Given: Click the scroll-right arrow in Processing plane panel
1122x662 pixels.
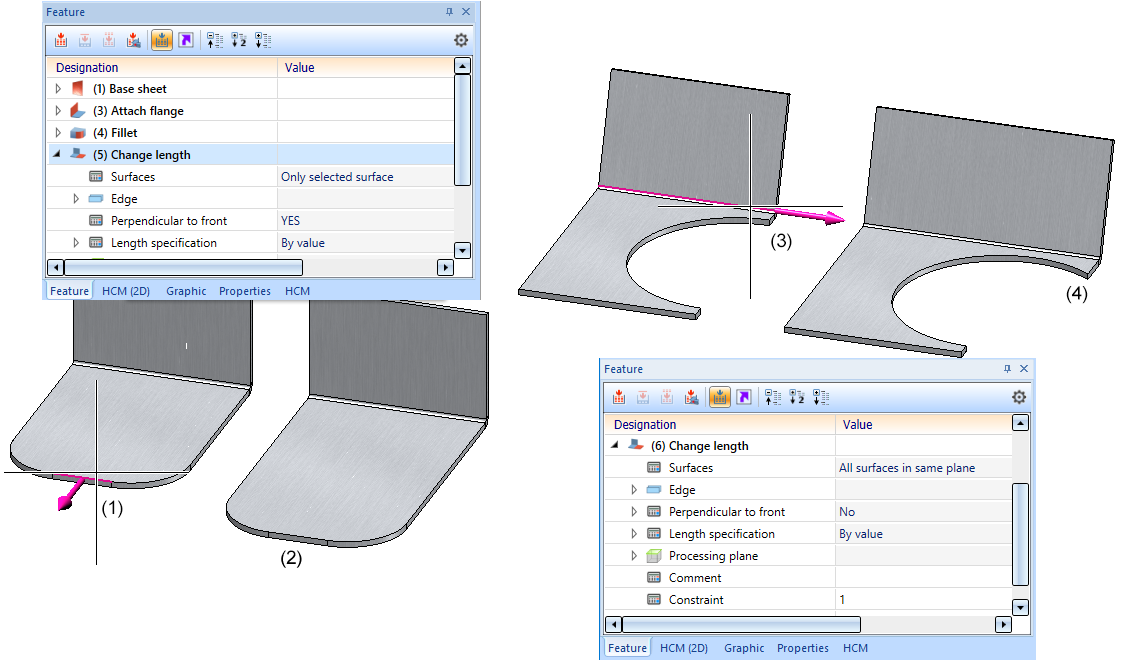Looking at the screenshot, I should click(x=1003, y=624).
